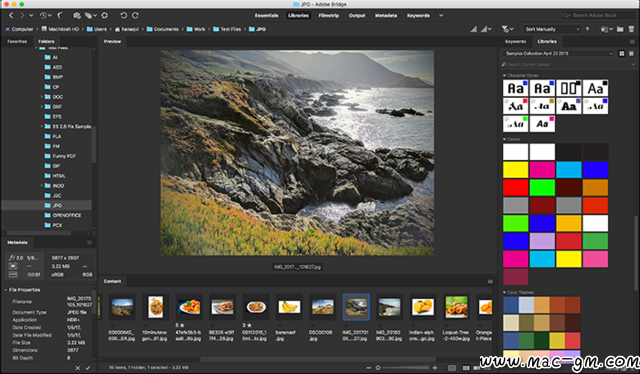Open the Favorites panel tab
640x374 pixels.
tap(17, 42)
